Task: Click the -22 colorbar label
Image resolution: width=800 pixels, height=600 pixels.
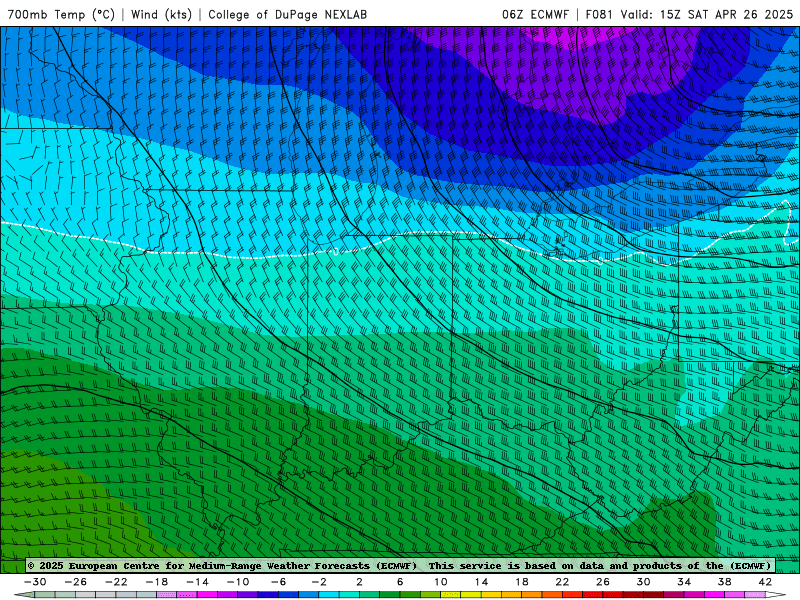Action: (116, 582)
